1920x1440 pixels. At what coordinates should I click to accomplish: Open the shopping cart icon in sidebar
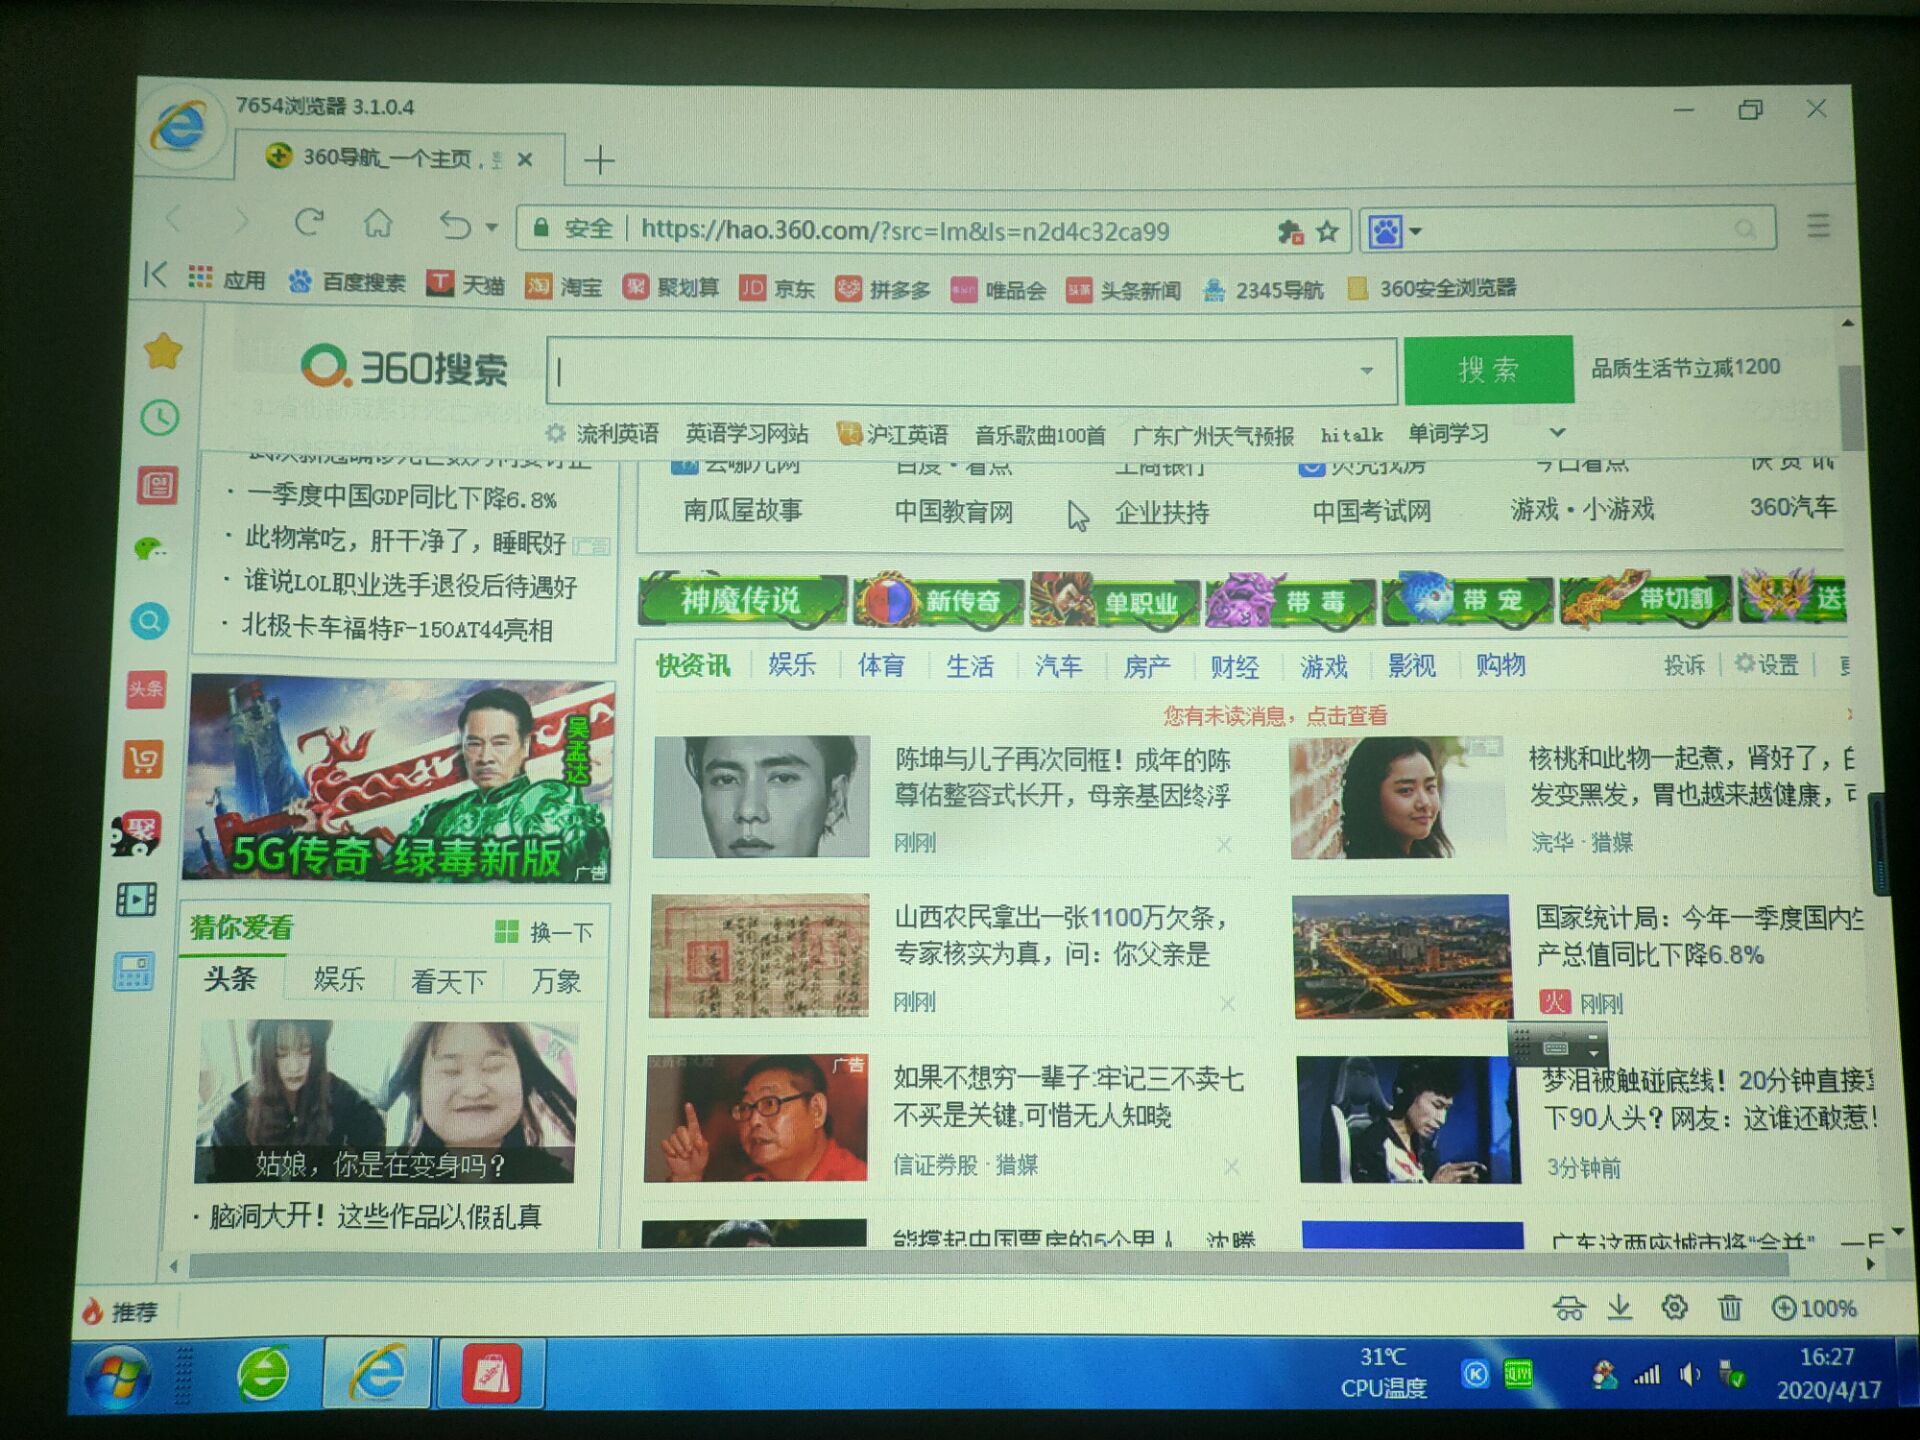[x=143, y=760]
